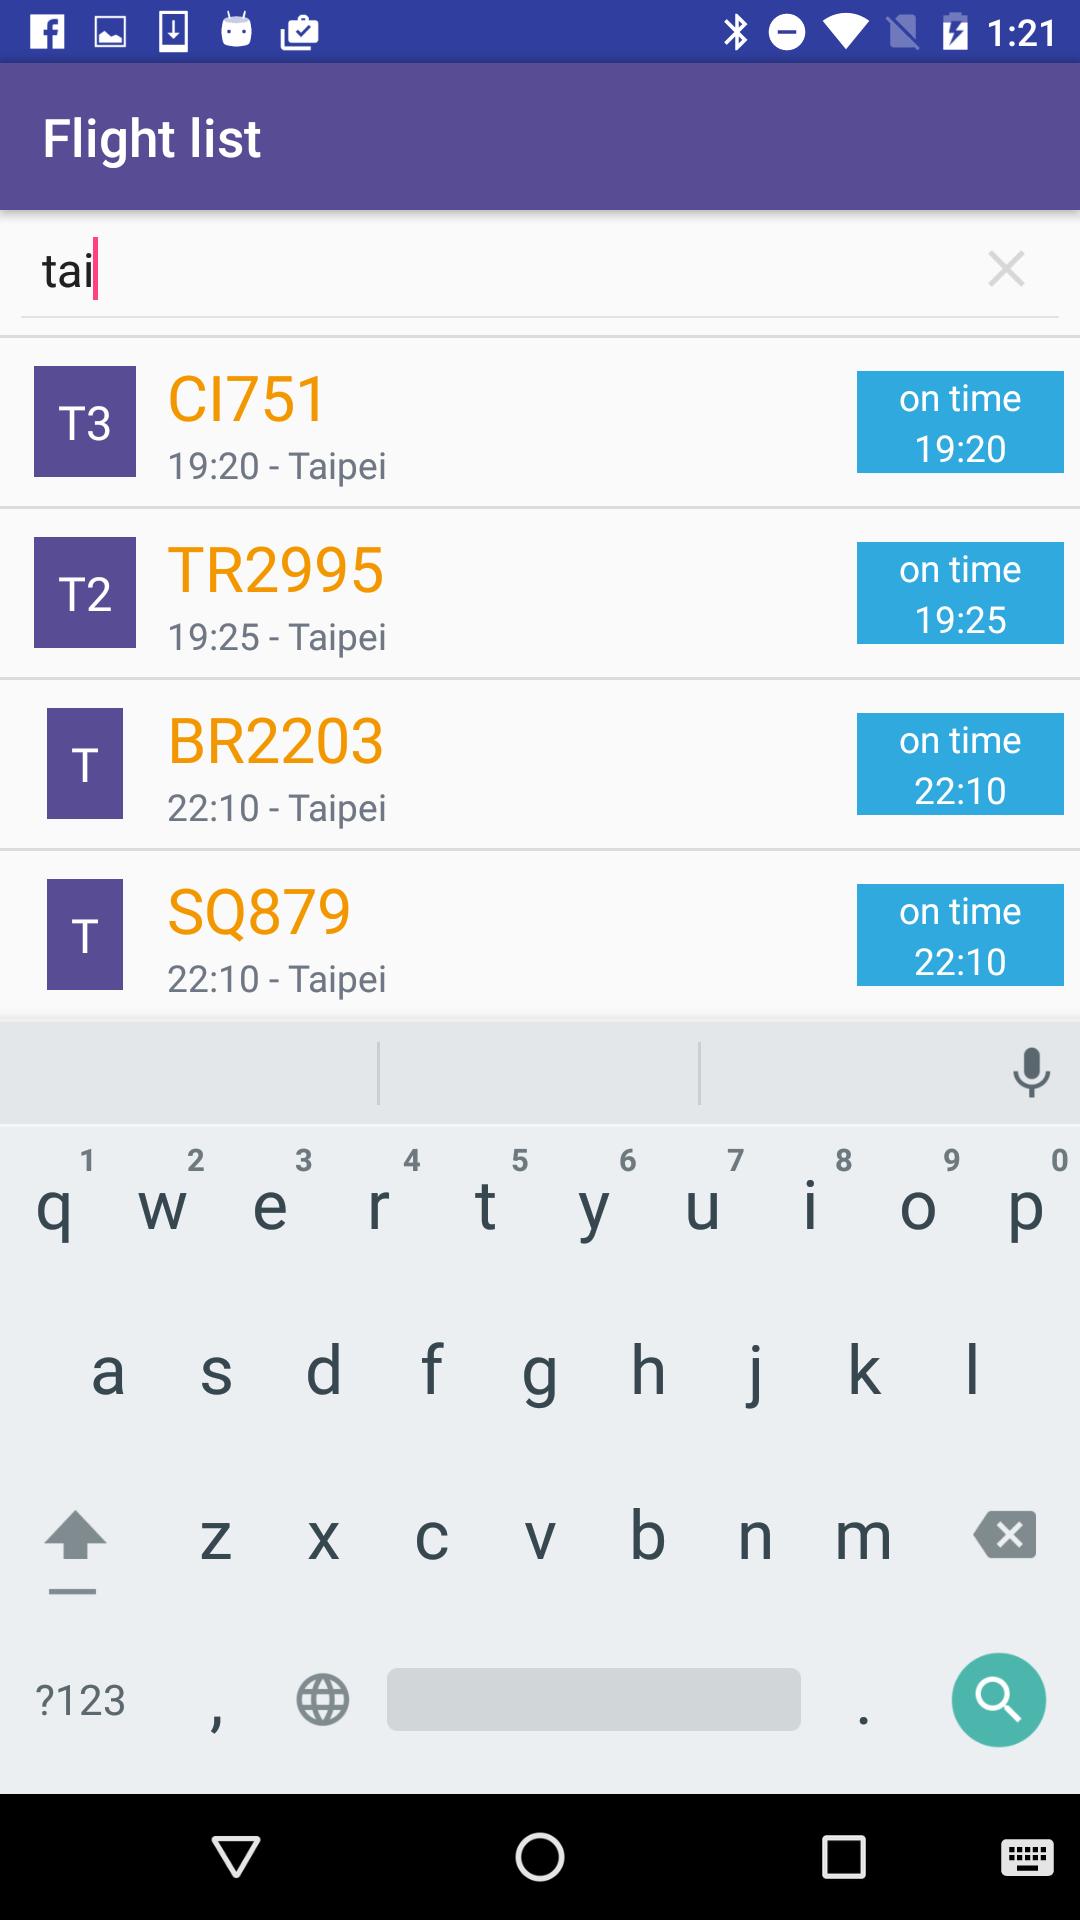Viewport: 1080px width, 1920px height.
Task: Select flight SQ879 to Taipei
Action: [x=480, y=935]
